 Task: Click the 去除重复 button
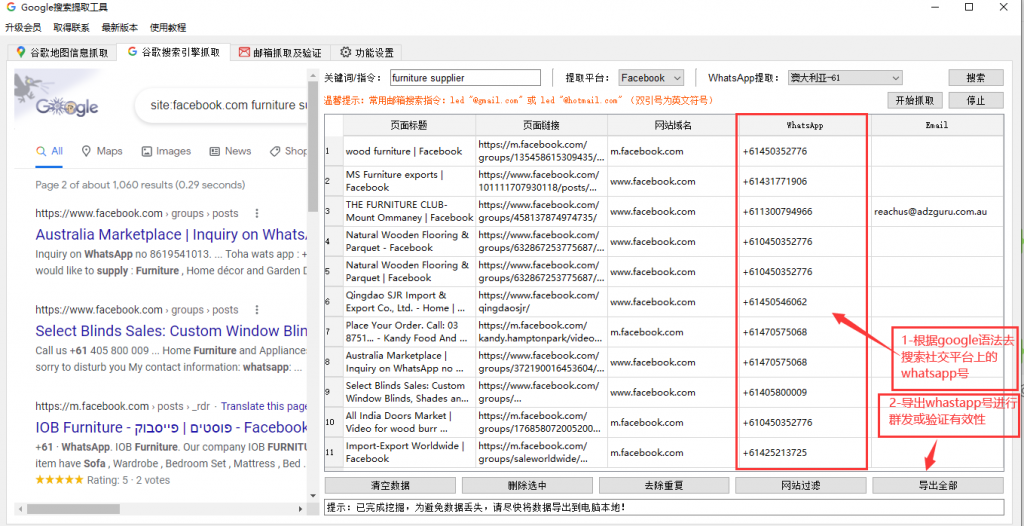664,485
